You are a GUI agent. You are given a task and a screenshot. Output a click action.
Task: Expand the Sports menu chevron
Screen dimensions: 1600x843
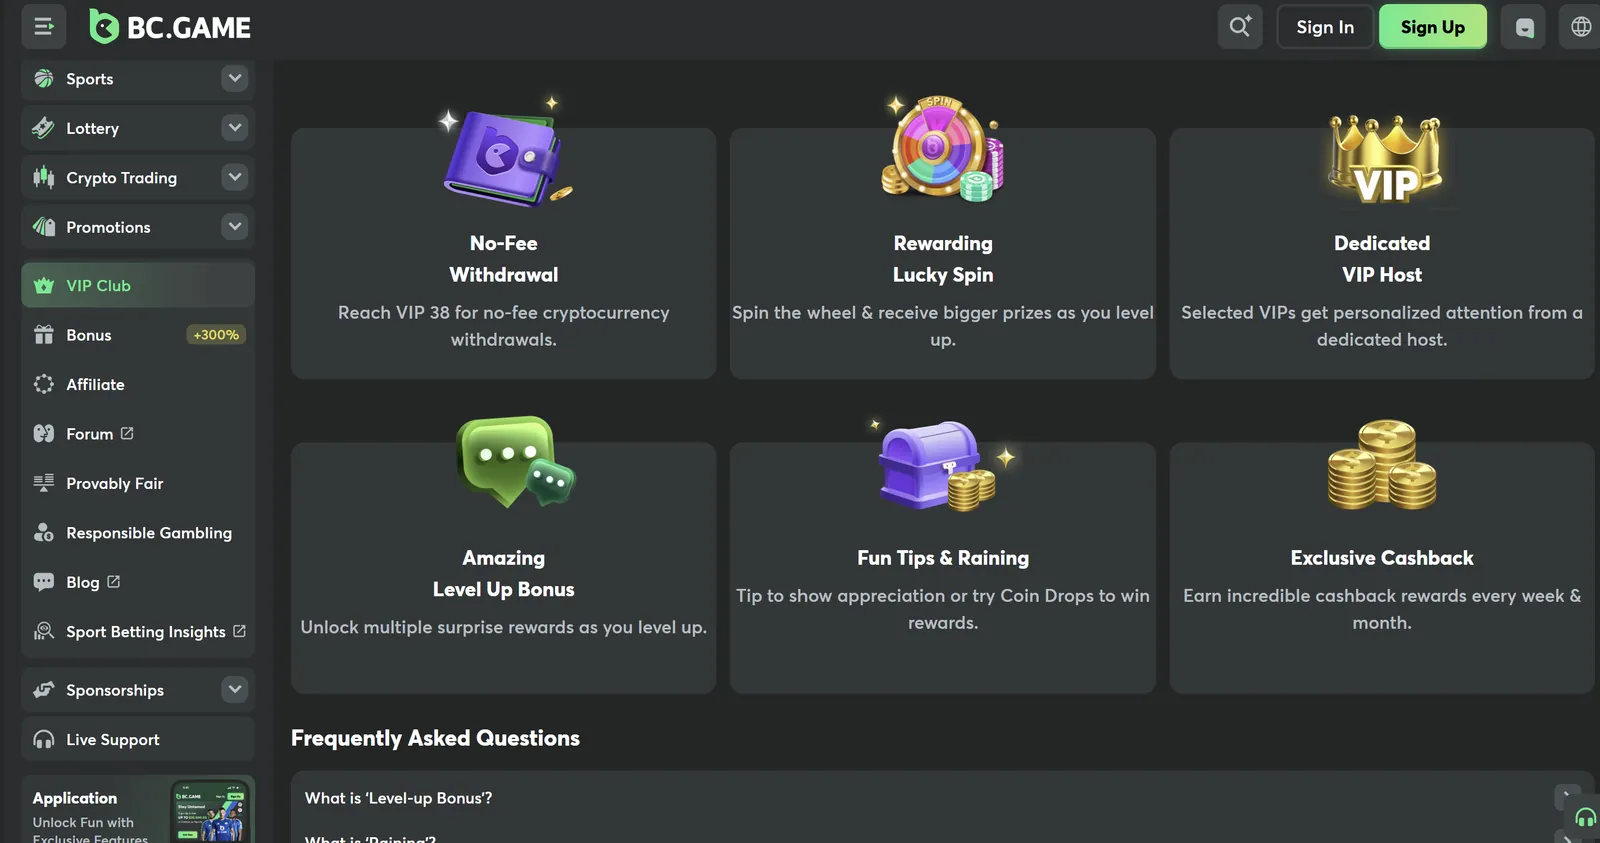tap(234, 78)
